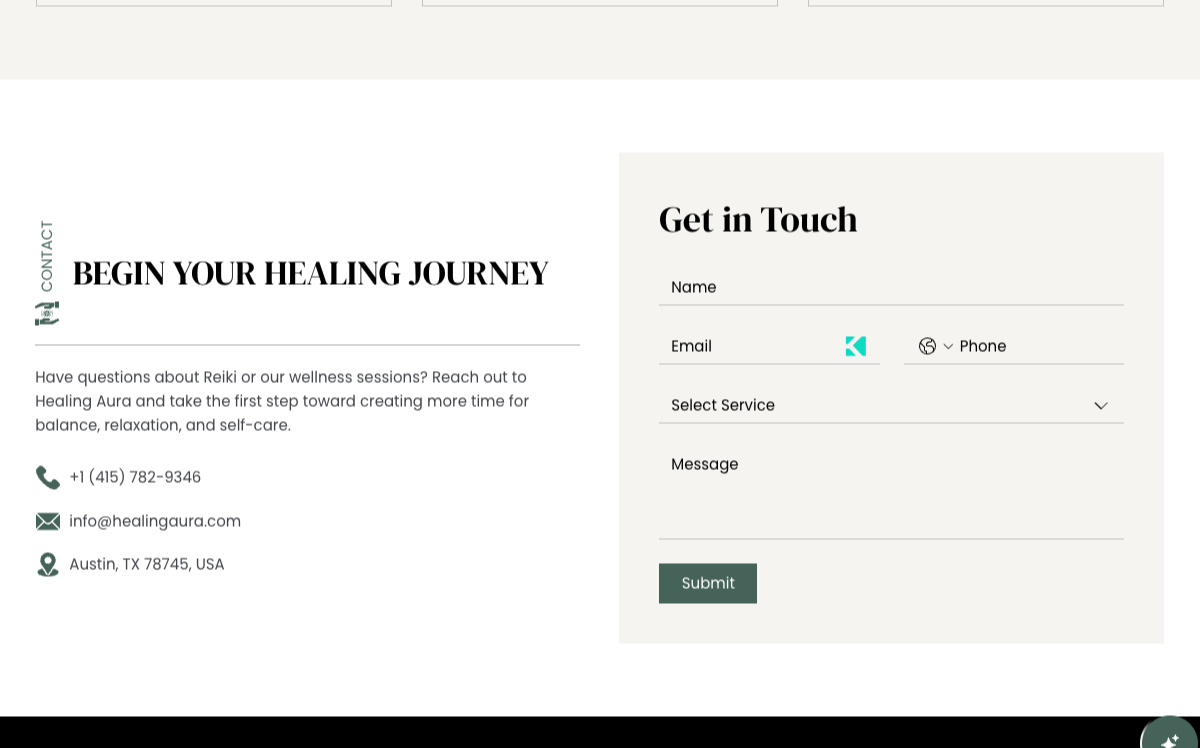Click the healing hands icon below CONTACT
This screenshot has width=1200, height=748.
47,313
